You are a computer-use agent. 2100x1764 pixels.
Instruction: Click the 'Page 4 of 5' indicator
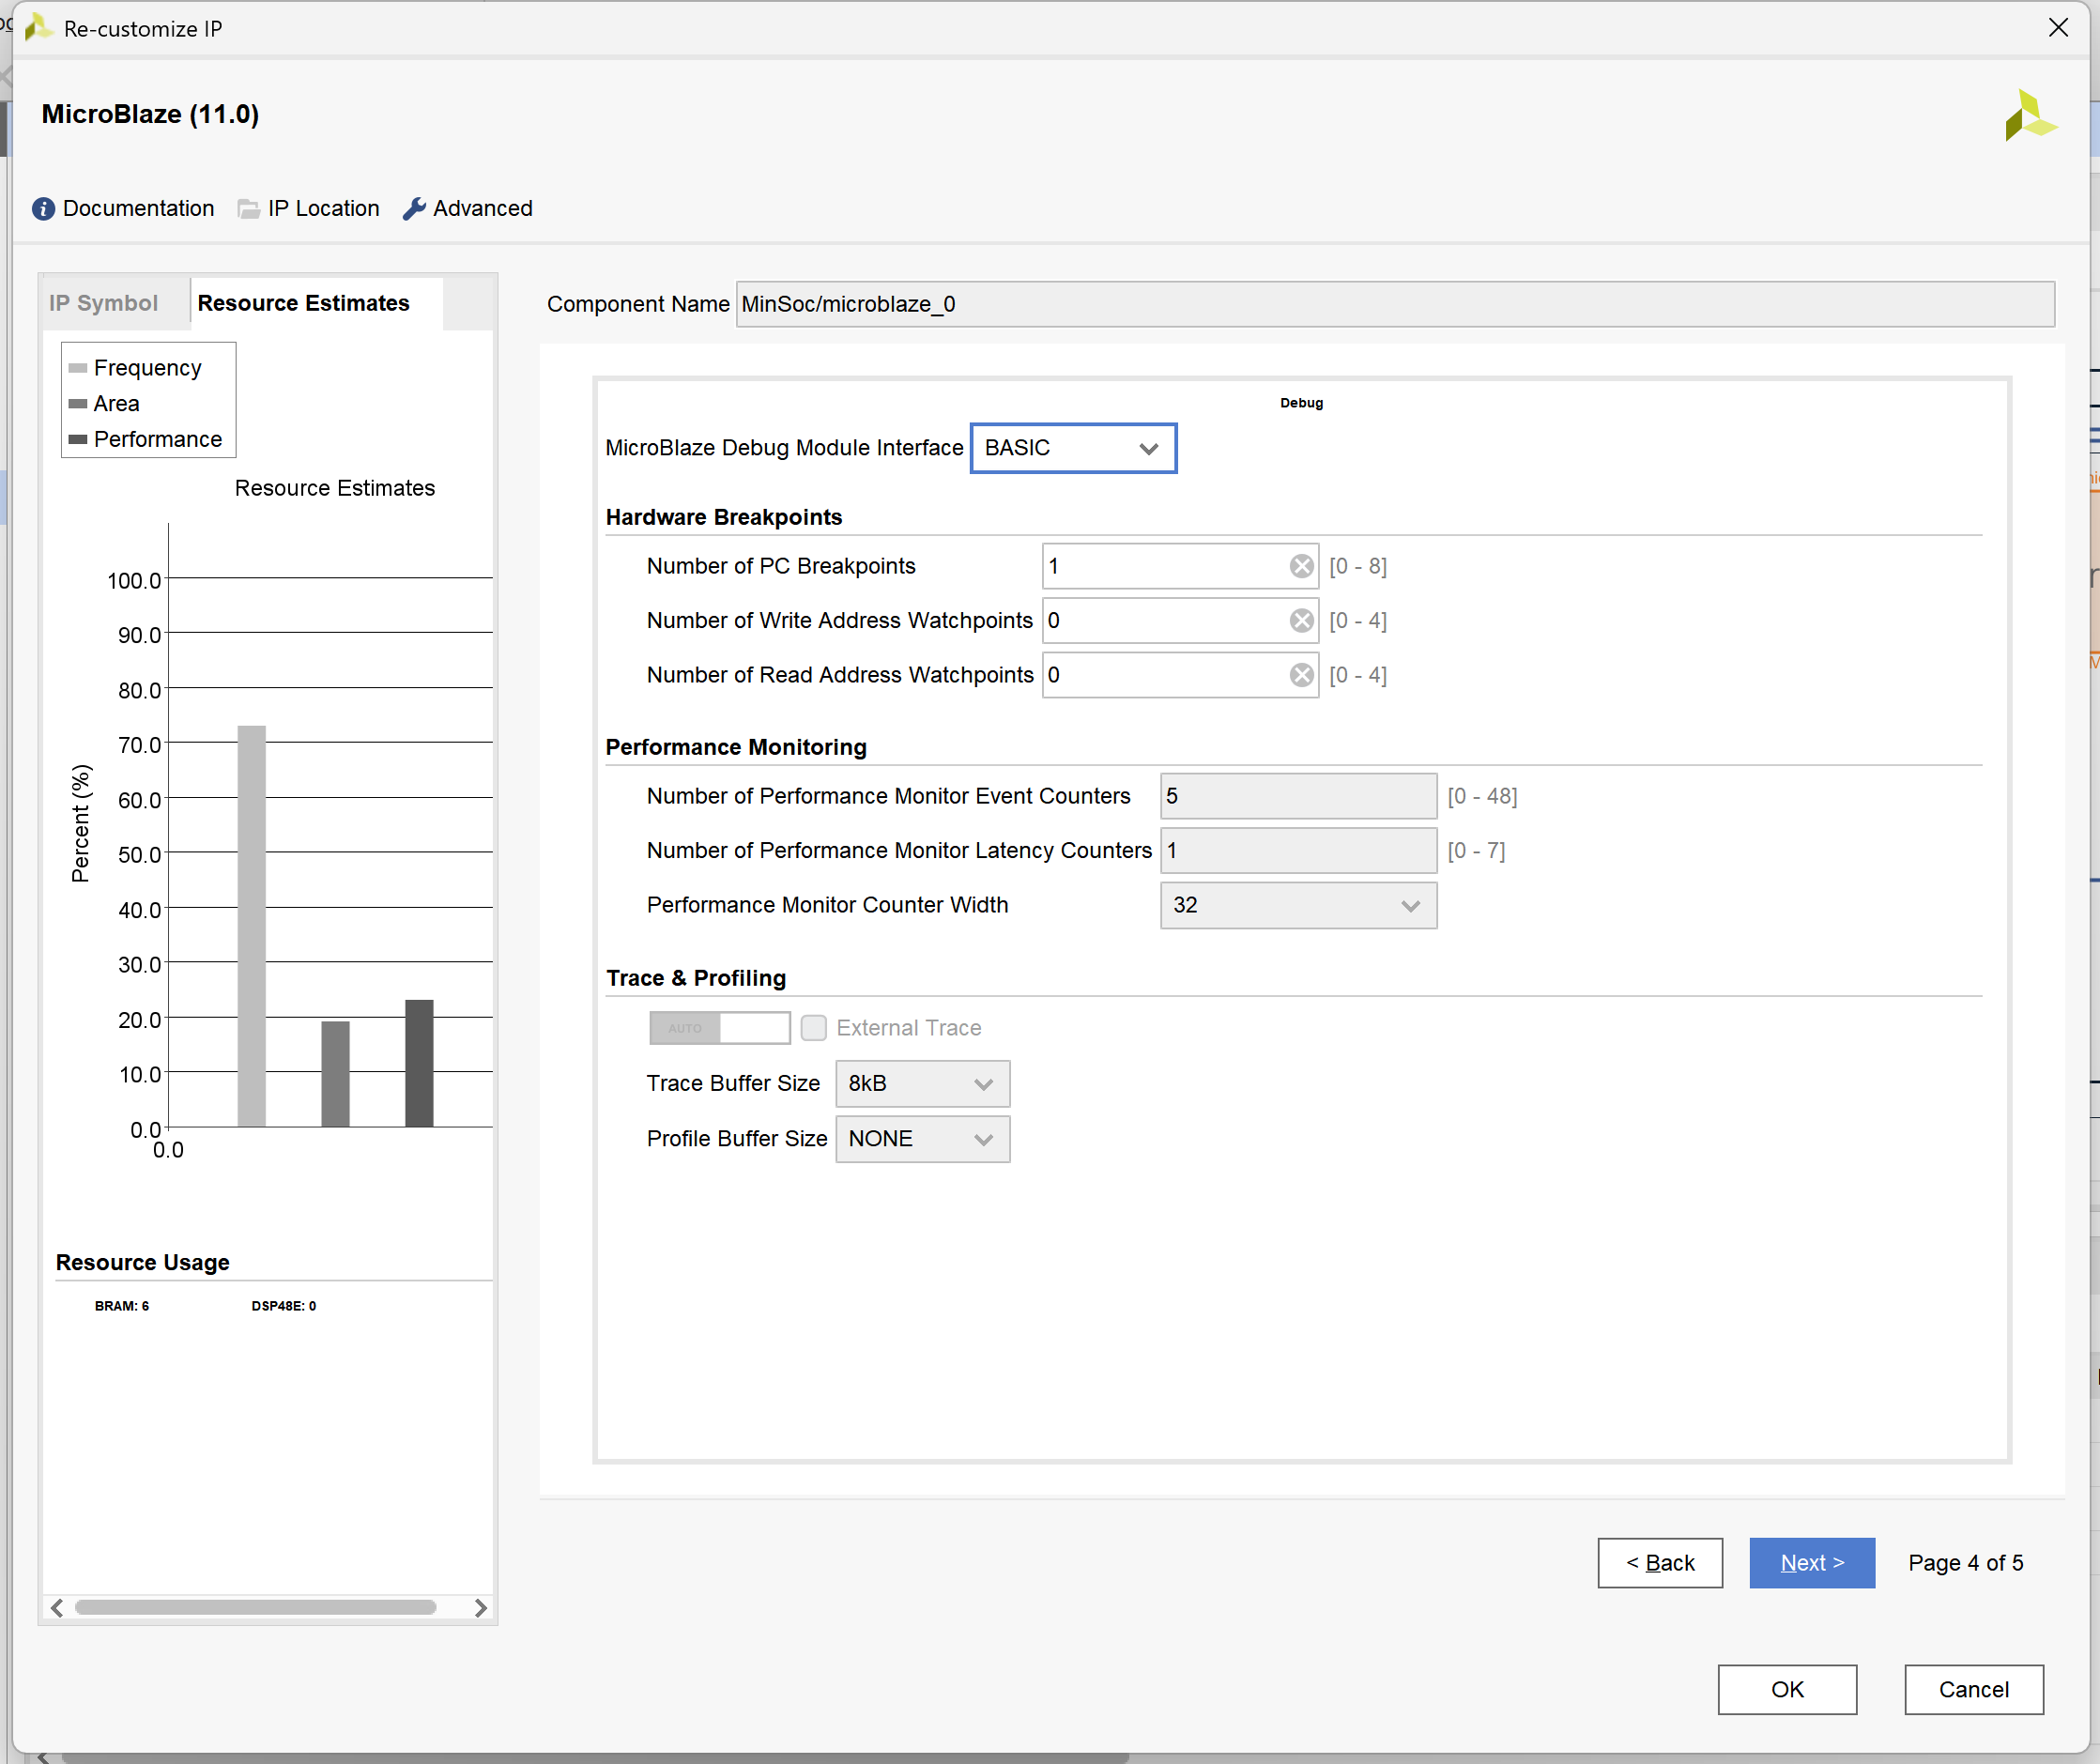point(1966,1563)
